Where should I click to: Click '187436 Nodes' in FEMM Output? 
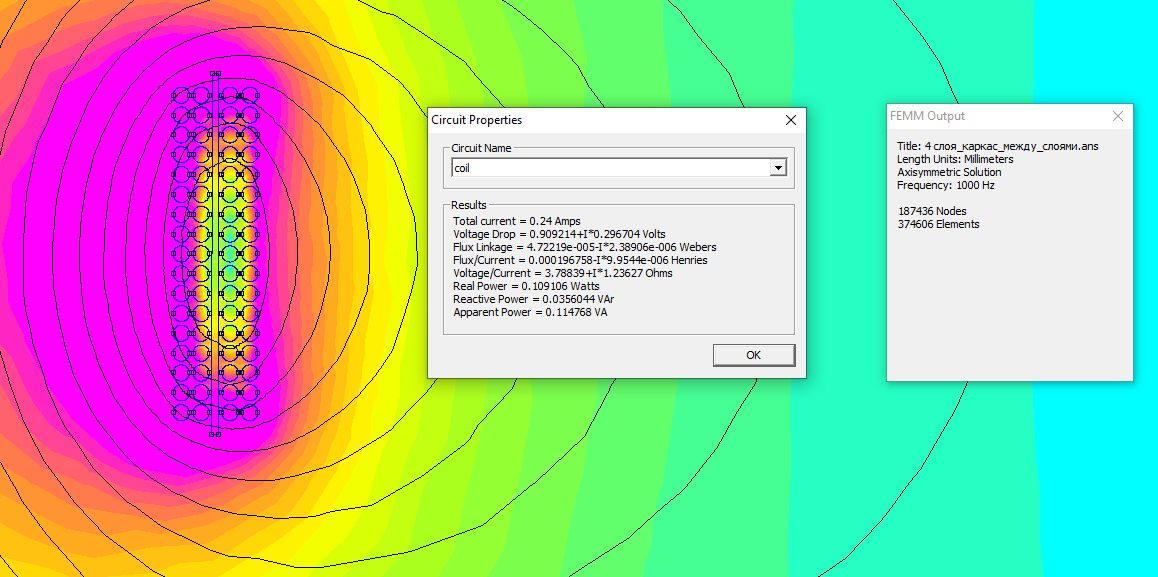932,211
